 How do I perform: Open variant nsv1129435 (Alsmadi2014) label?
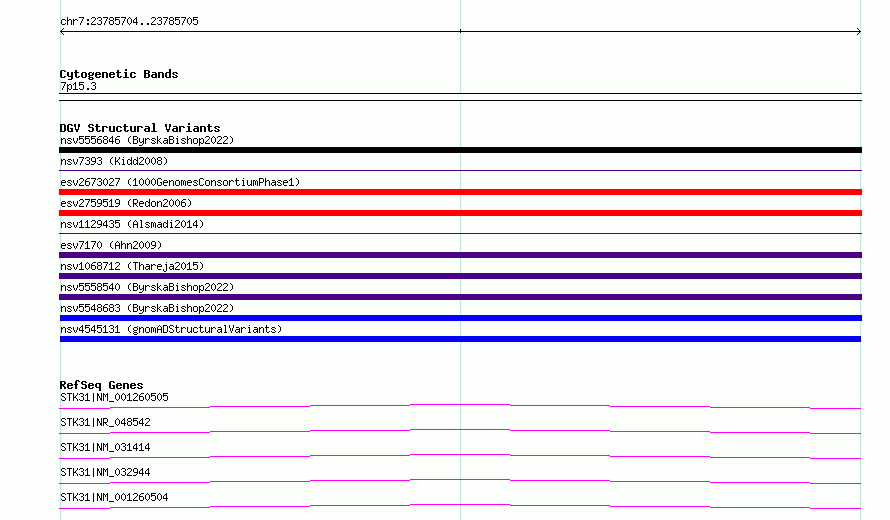point(132,224)
